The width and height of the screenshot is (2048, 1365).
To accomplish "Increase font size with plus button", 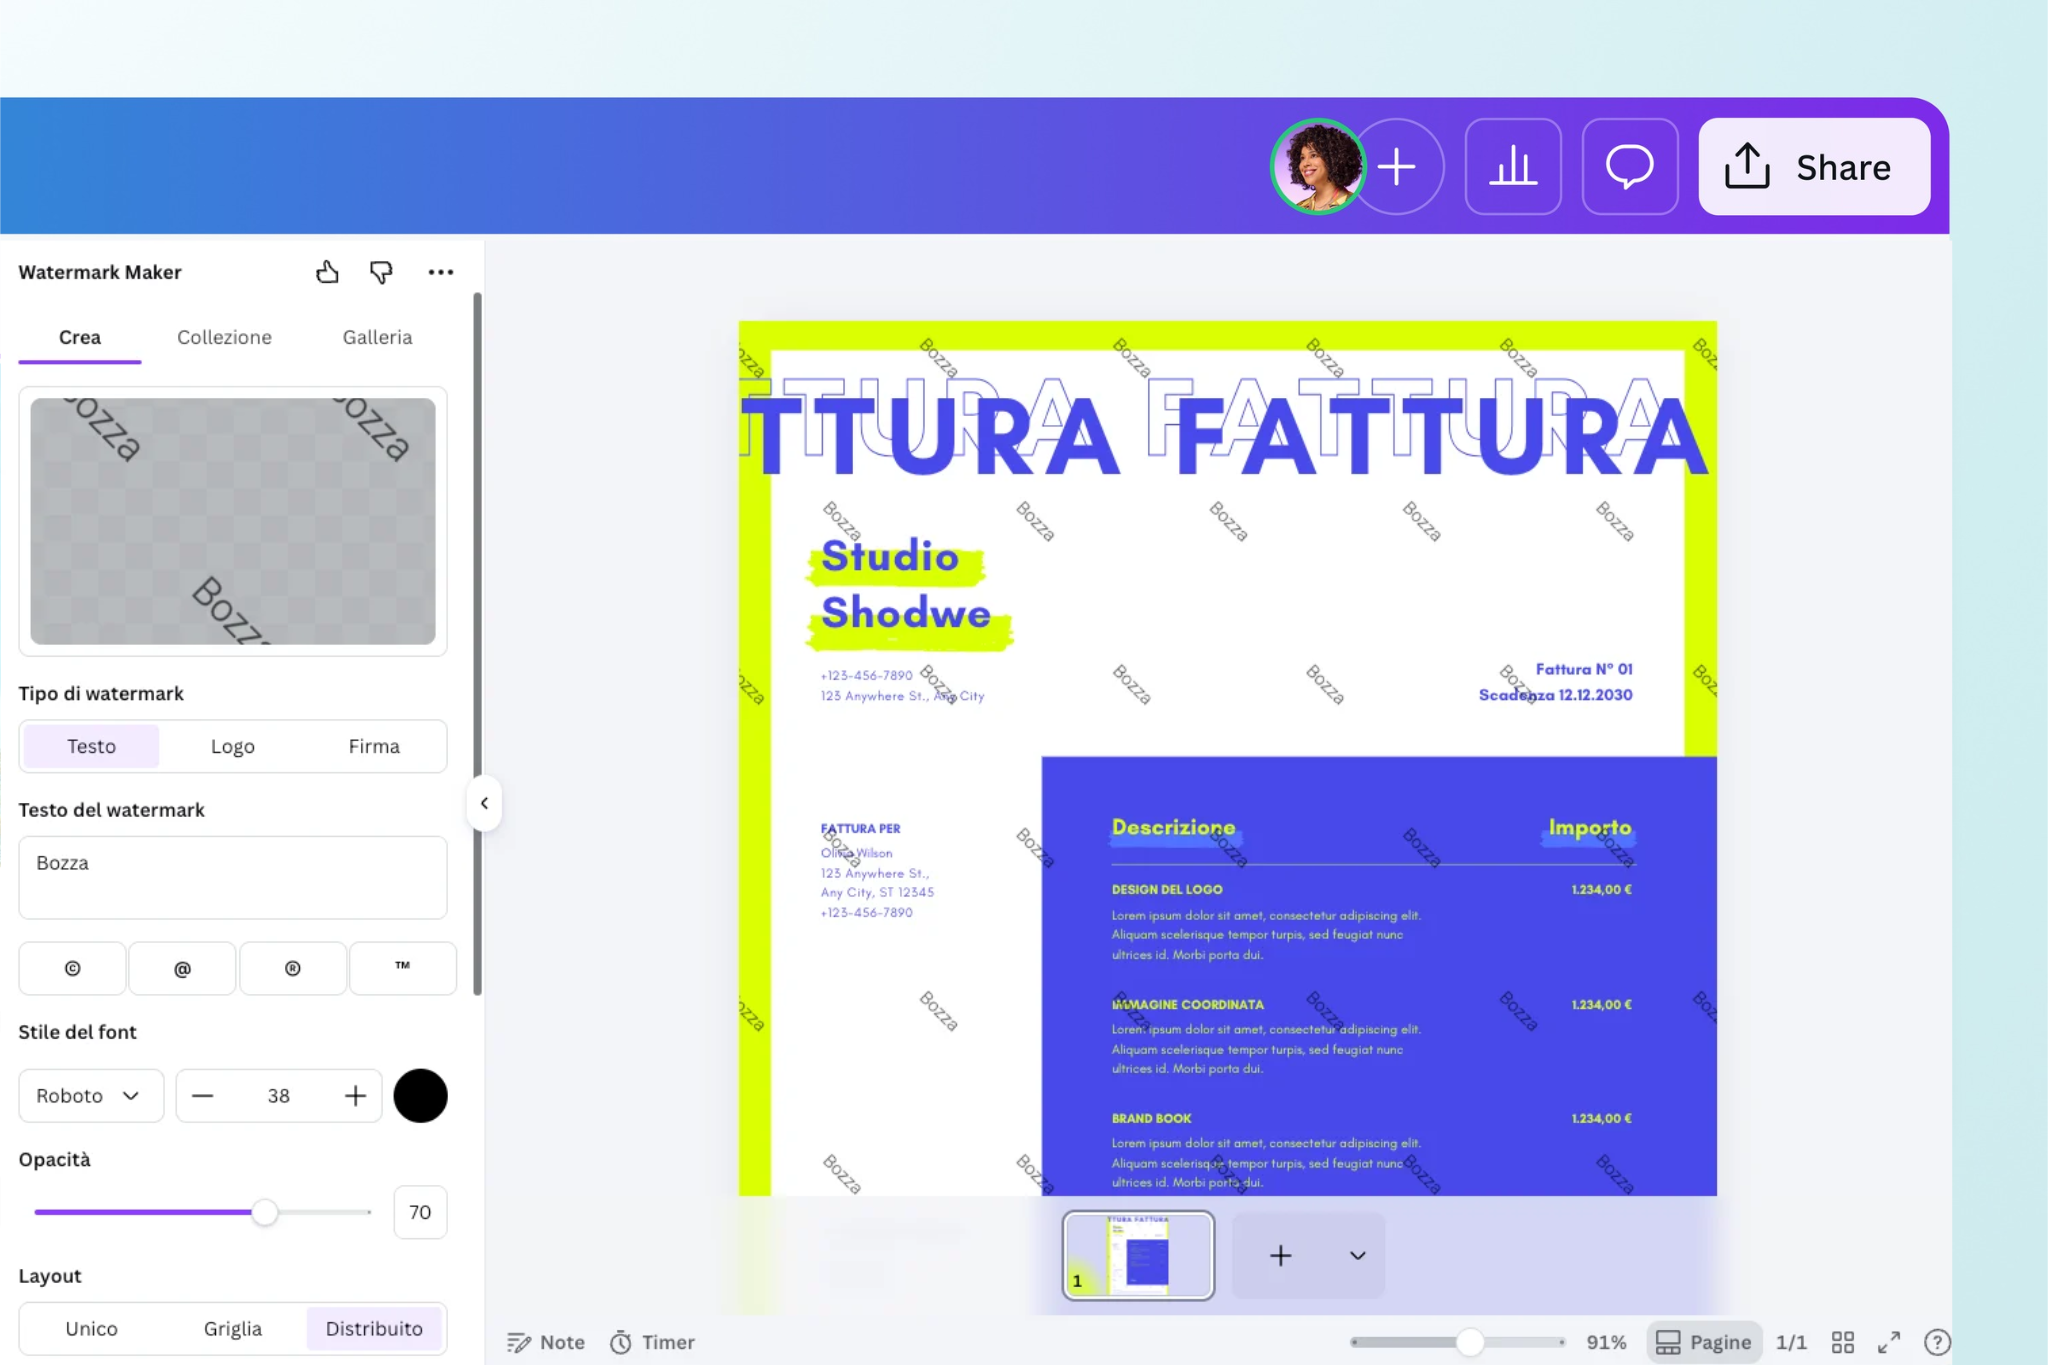I will [x=355, y=1096].
